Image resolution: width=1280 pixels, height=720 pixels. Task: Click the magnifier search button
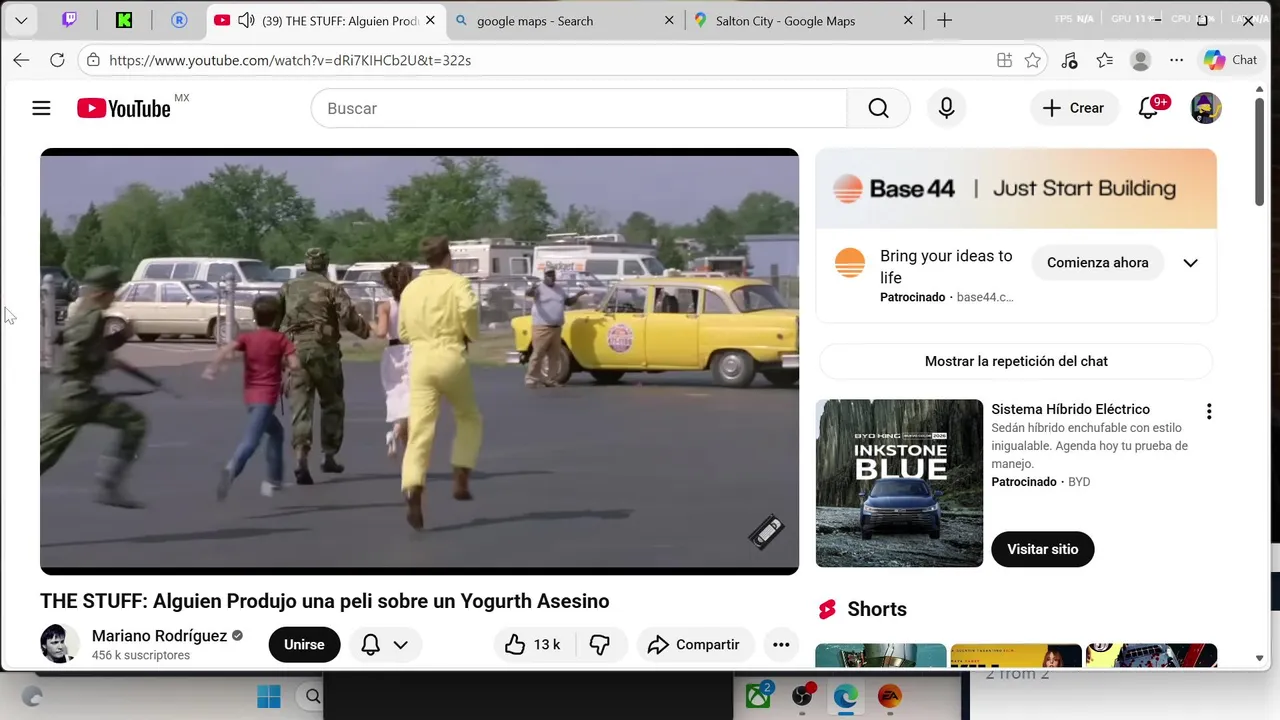[878, 108]
